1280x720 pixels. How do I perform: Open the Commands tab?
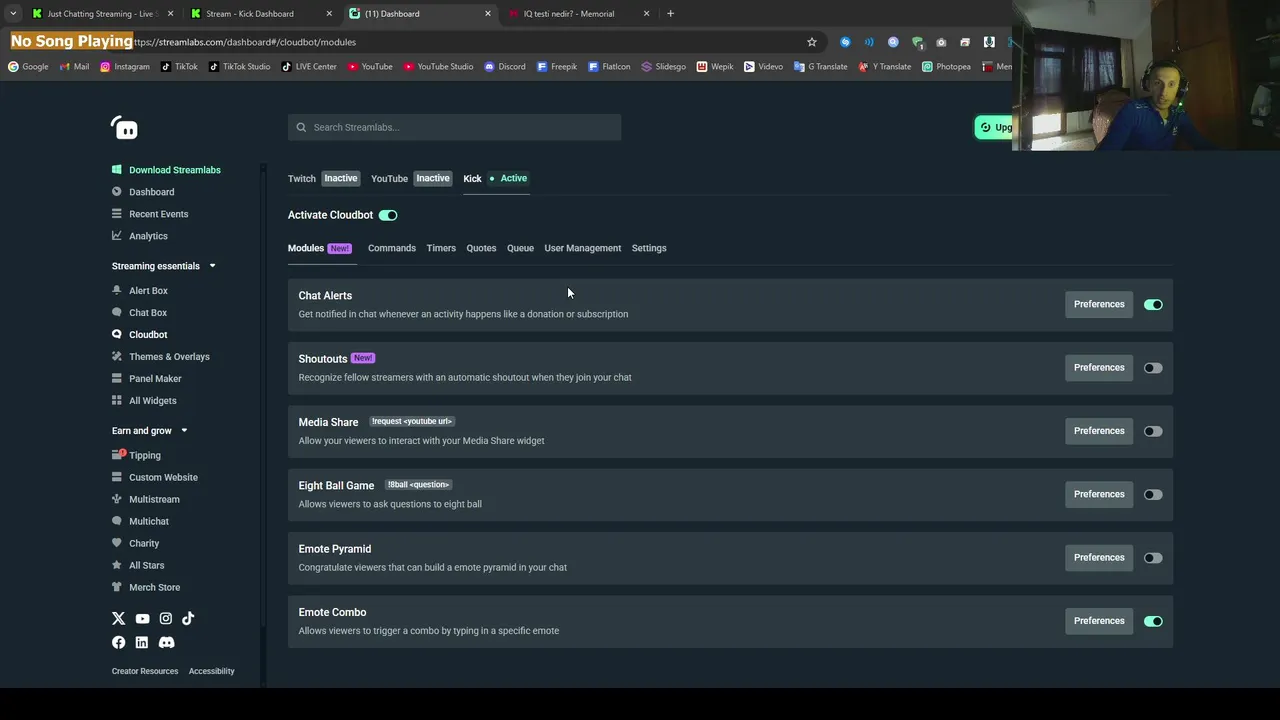point(392,248)
